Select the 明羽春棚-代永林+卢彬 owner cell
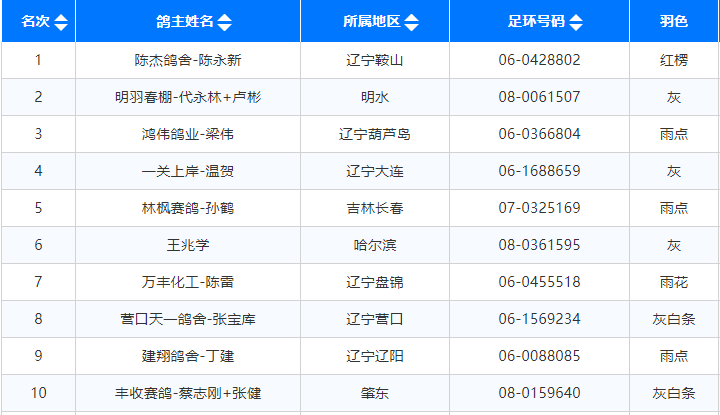 pos(188,97)
